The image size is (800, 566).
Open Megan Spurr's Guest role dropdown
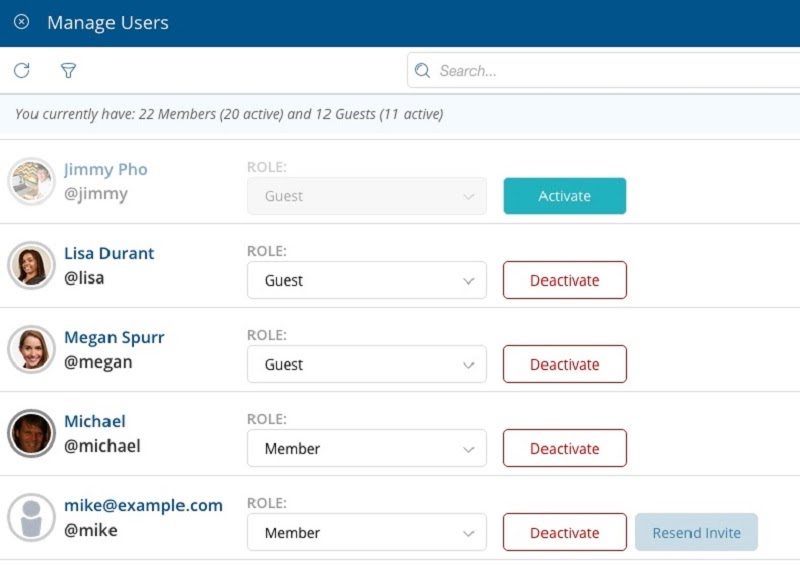click(x=367, y=364)
